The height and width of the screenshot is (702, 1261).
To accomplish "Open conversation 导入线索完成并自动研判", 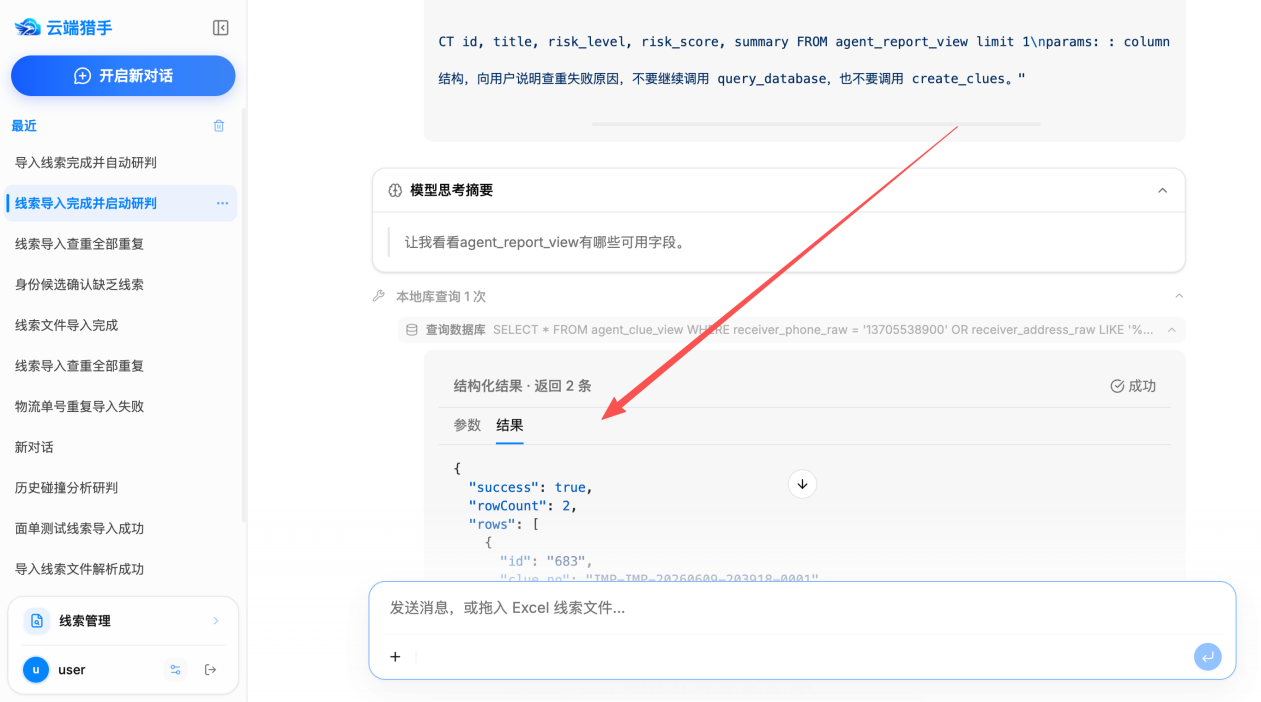I will [x=86, y=162].
